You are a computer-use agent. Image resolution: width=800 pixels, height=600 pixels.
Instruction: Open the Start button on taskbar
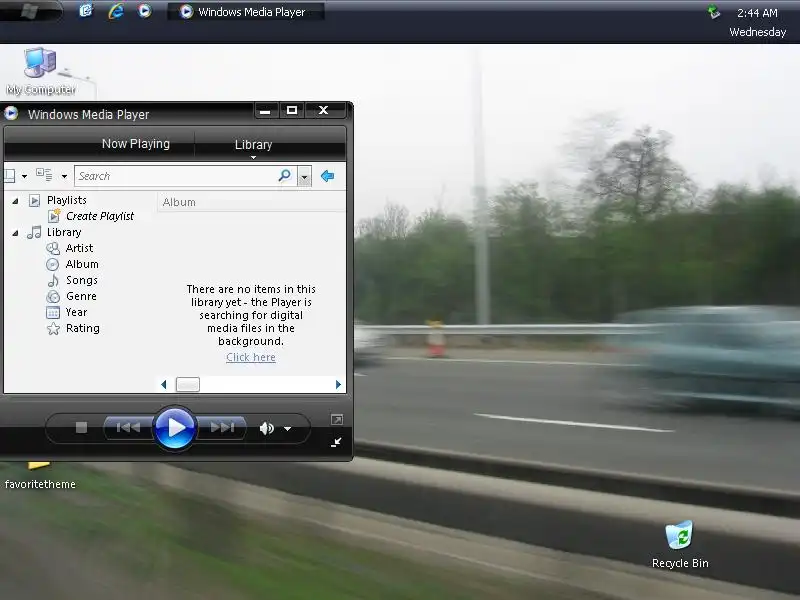[31, 11]
